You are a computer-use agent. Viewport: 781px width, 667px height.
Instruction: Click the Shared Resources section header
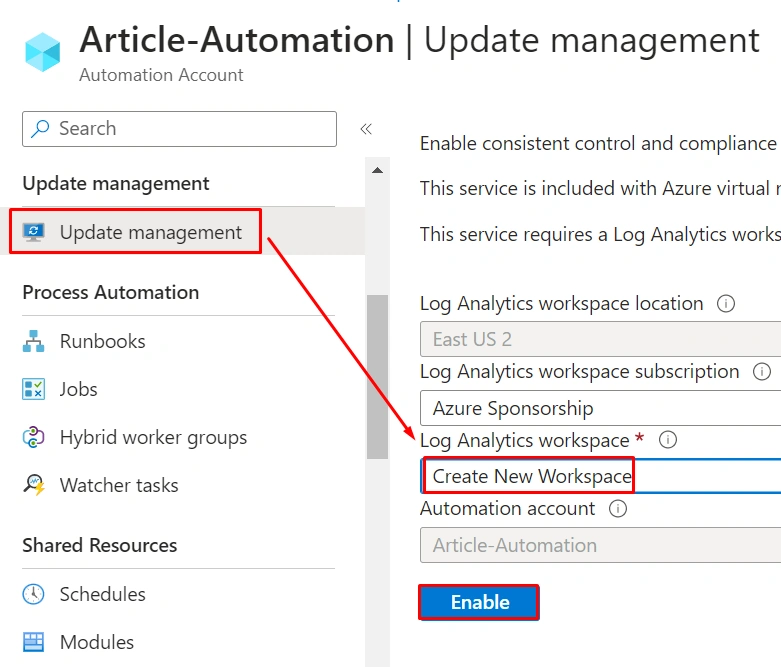tap(100, 545)
